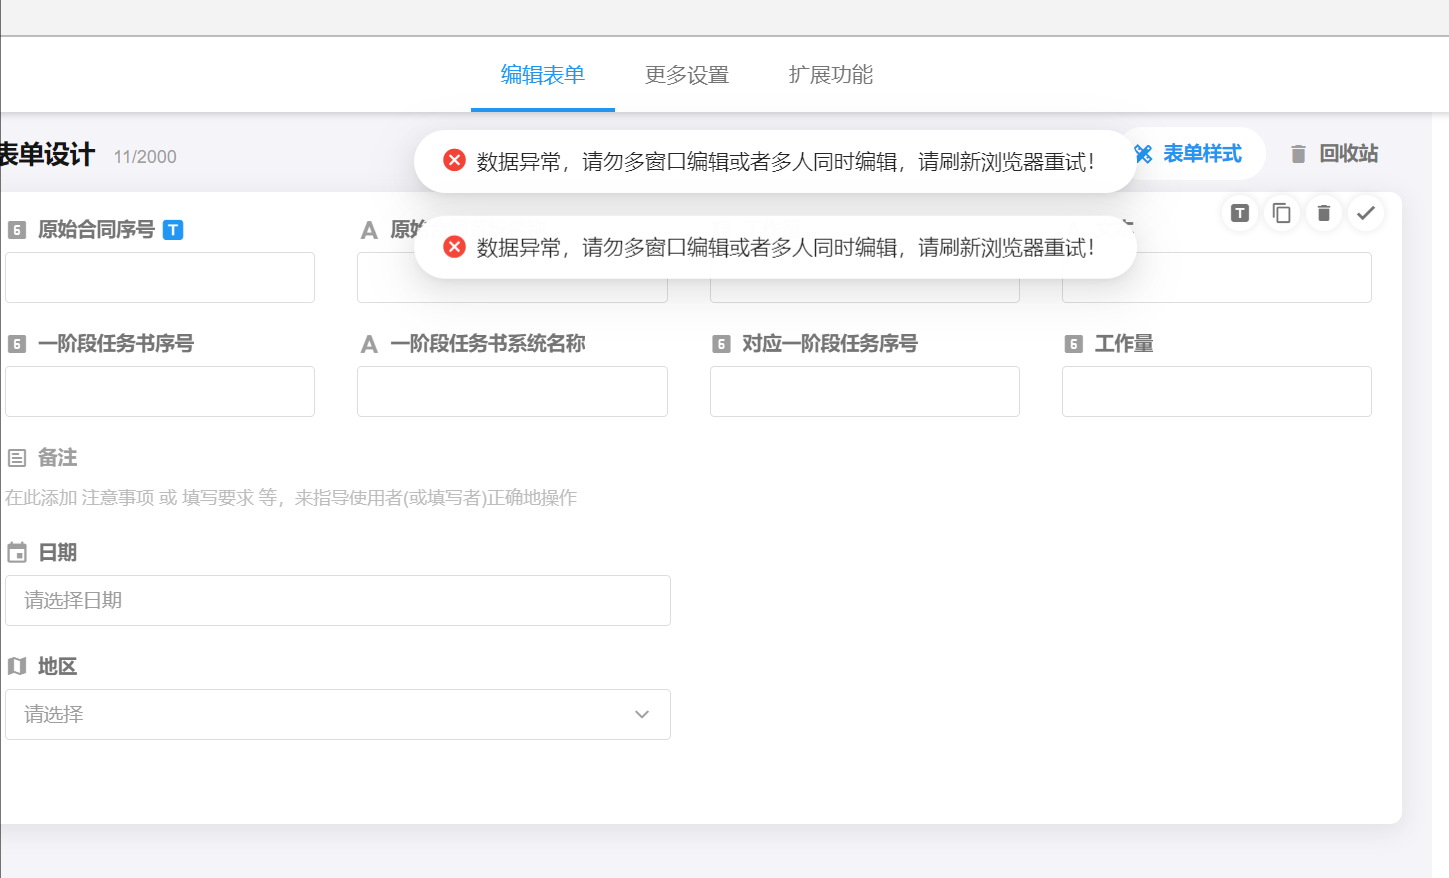Confirm with the checkmark icon

(x=1365, y=213)
